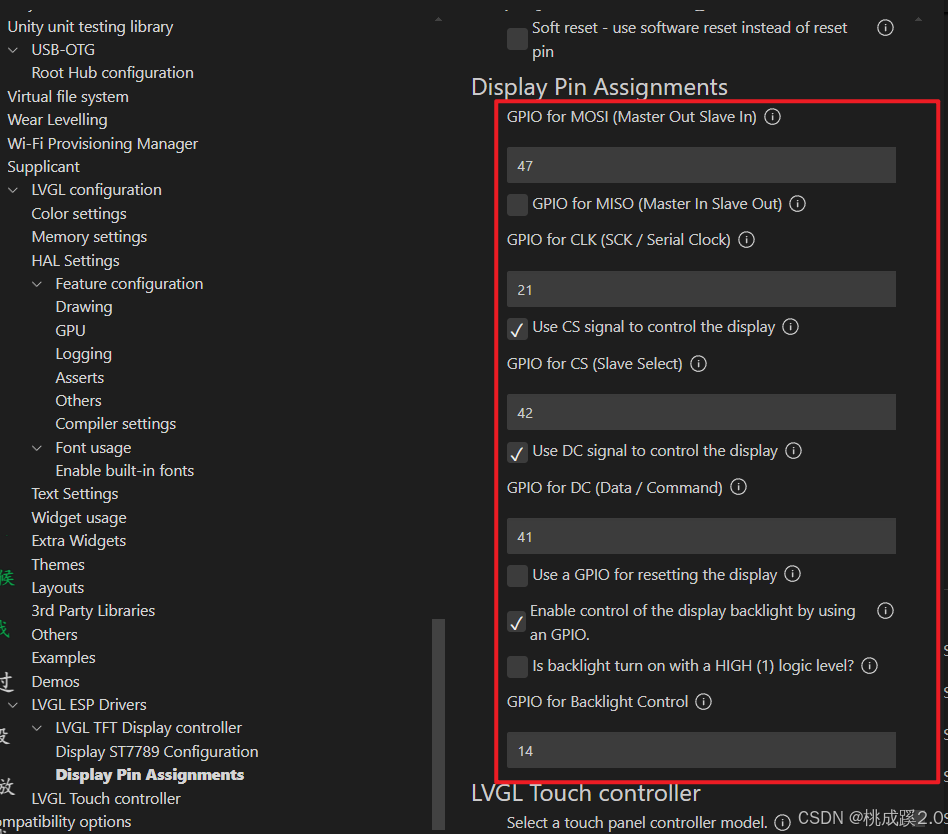The image size is (948, 834).
Task: Select Color settings
Action: 79,214
